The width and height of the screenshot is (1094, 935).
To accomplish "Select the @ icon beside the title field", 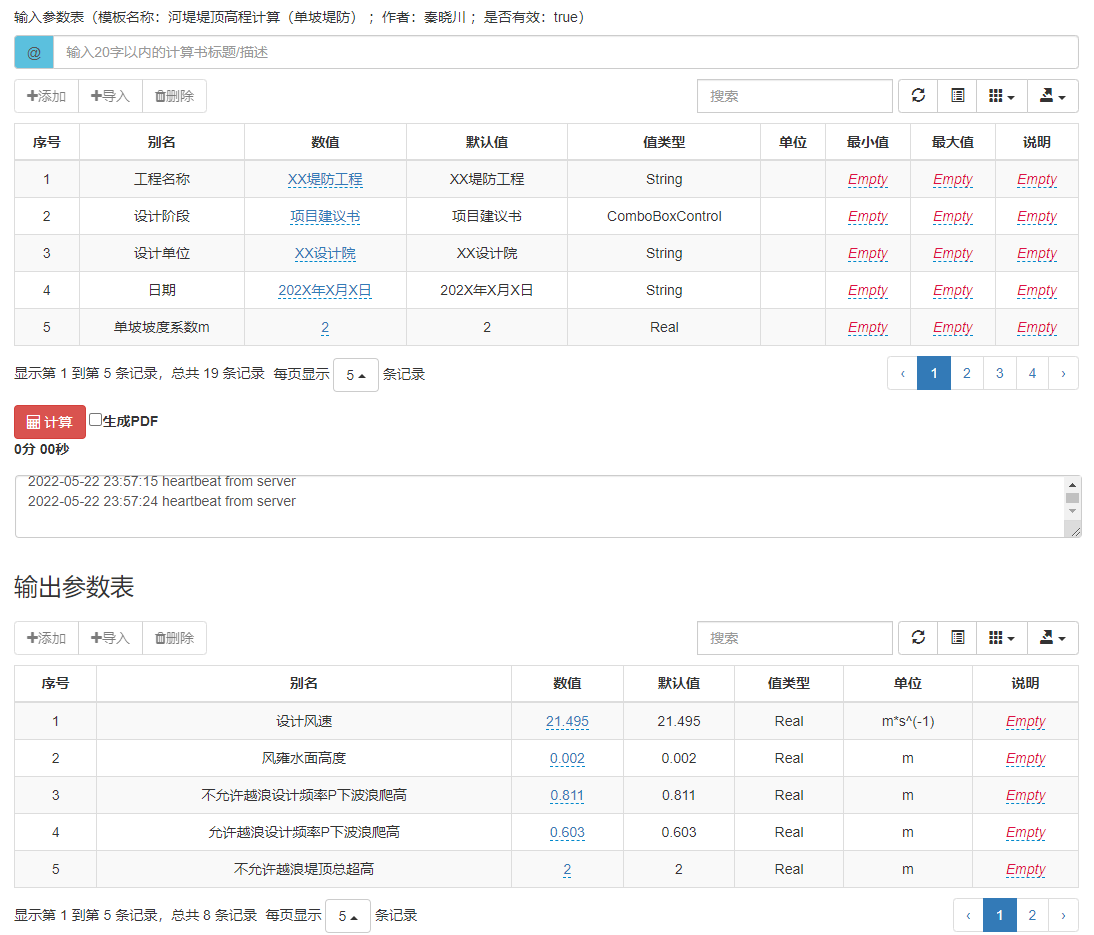I will point(33,51).
